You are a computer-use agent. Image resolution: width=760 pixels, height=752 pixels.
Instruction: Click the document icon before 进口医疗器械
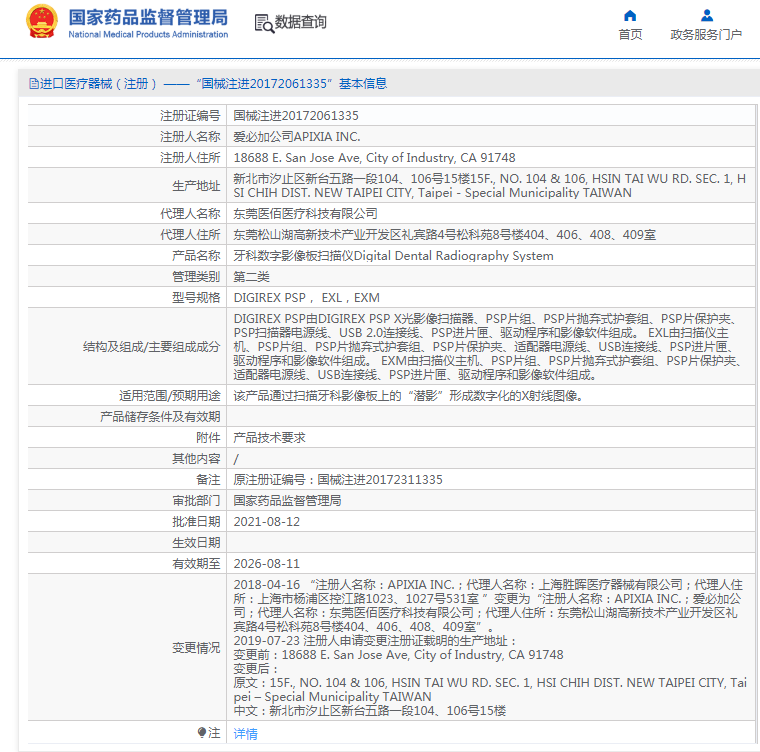[x=33, y=84]
